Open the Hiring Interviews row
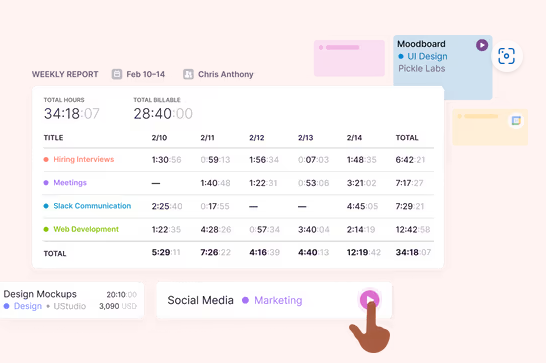Viewport: 546px width, 363px height. click(239, 160)
